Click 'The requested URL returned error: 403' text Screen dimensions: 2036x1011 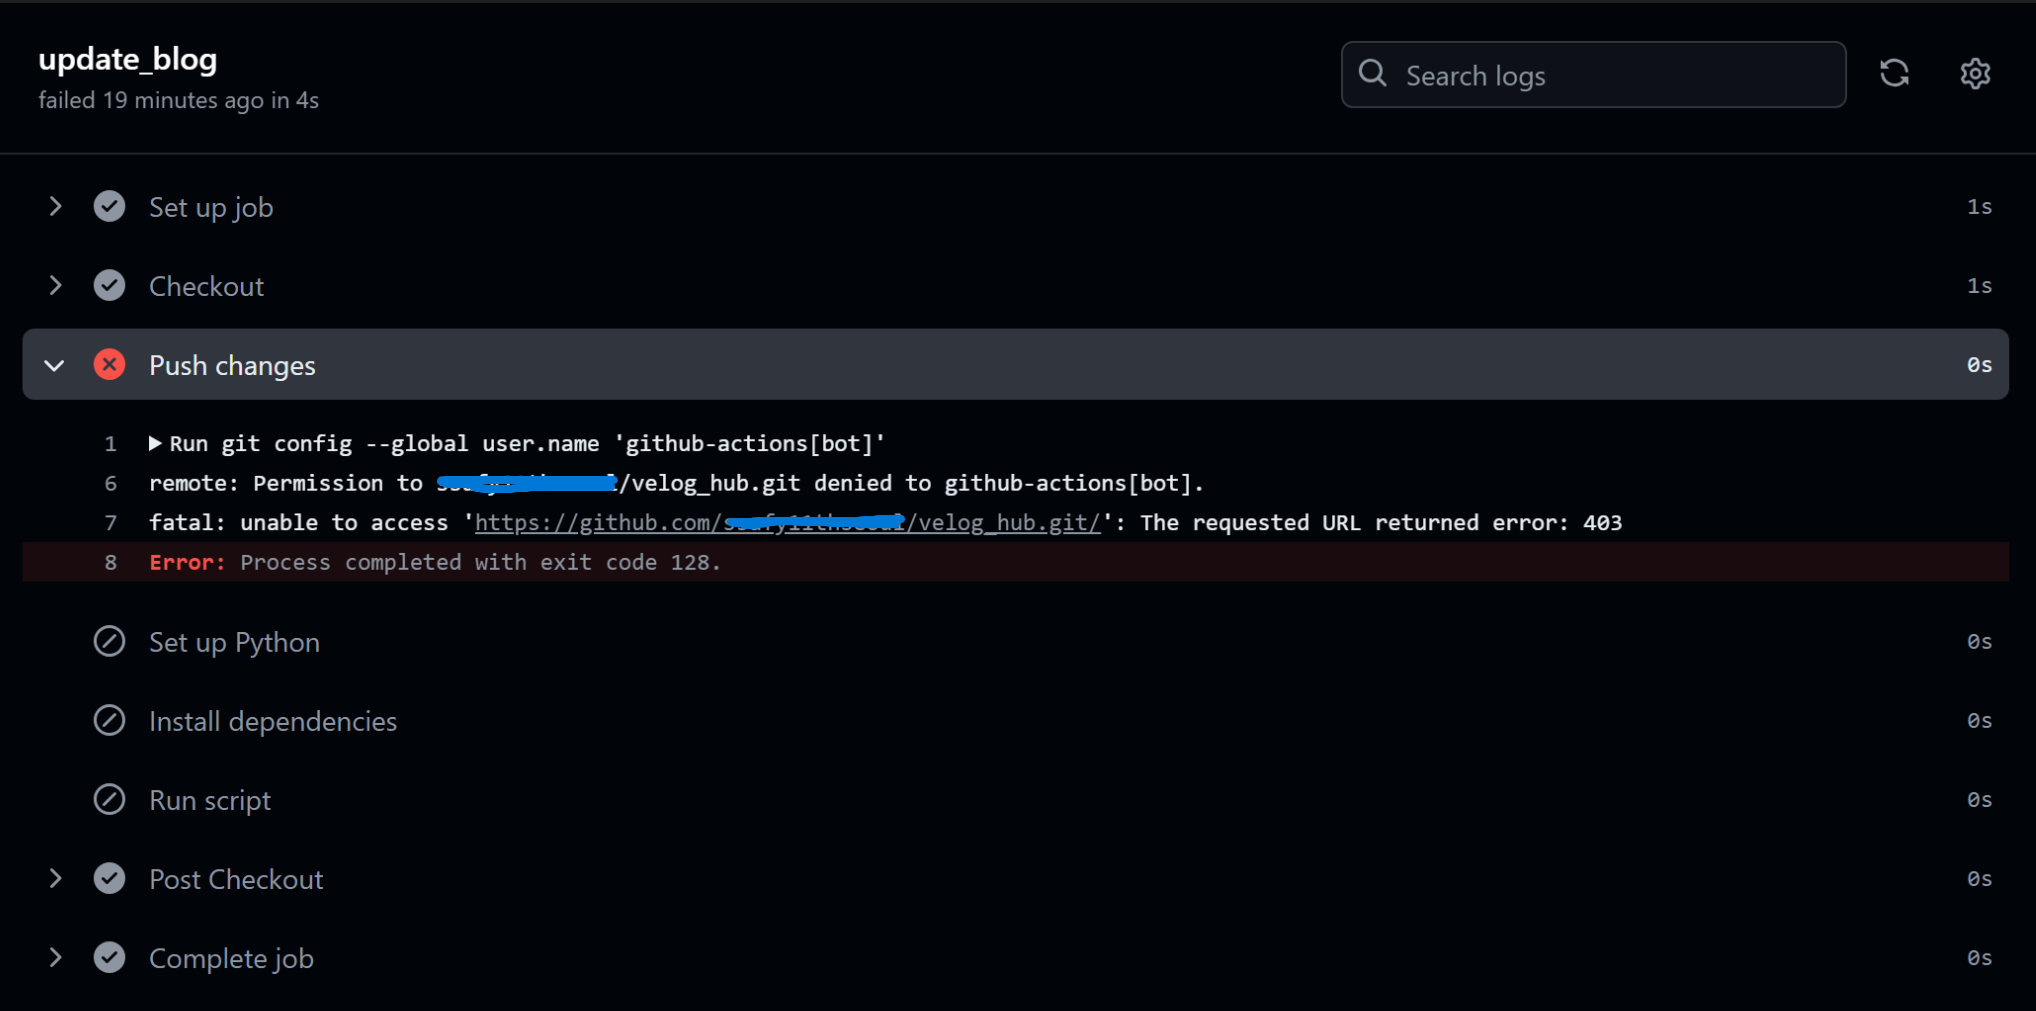tap(1381, 523)
